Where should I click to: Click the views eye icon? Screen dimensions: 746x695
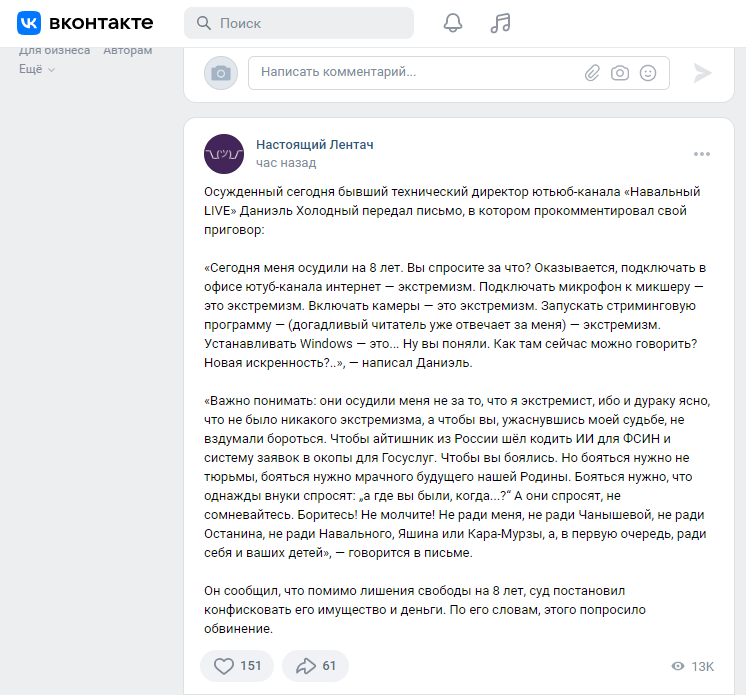click(x=678, y=666)
